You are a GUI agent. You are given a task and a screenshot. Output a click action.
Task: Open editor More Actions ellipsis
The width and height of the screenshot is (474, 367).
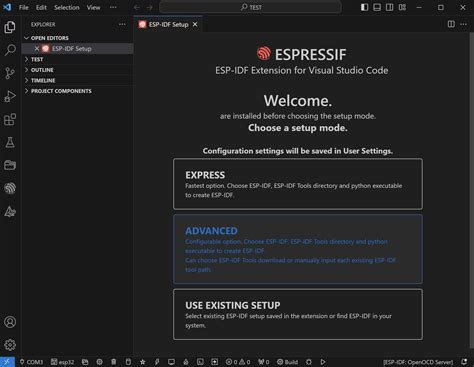(x=464, y=24)
